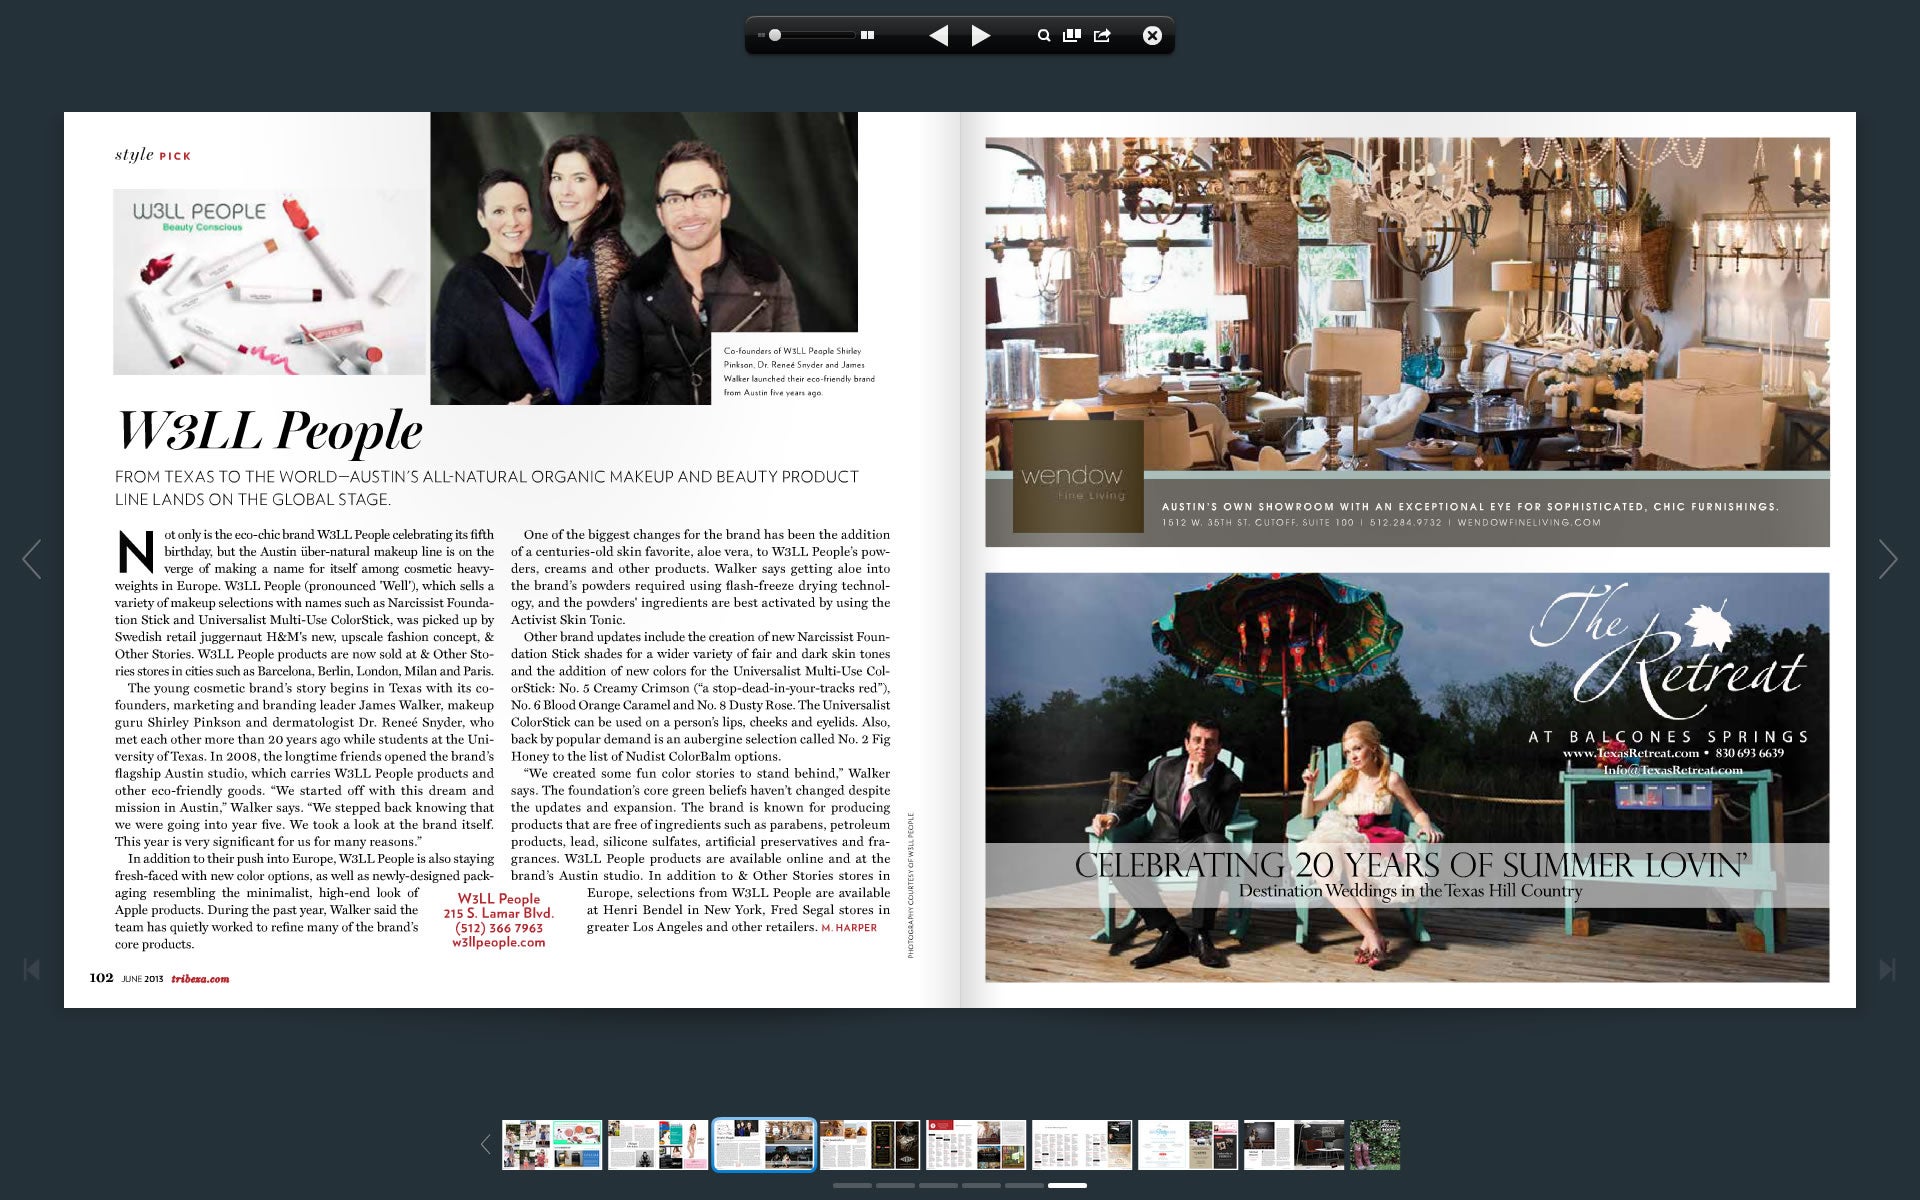Click the share arrow icon

(x=1102, y=36)
